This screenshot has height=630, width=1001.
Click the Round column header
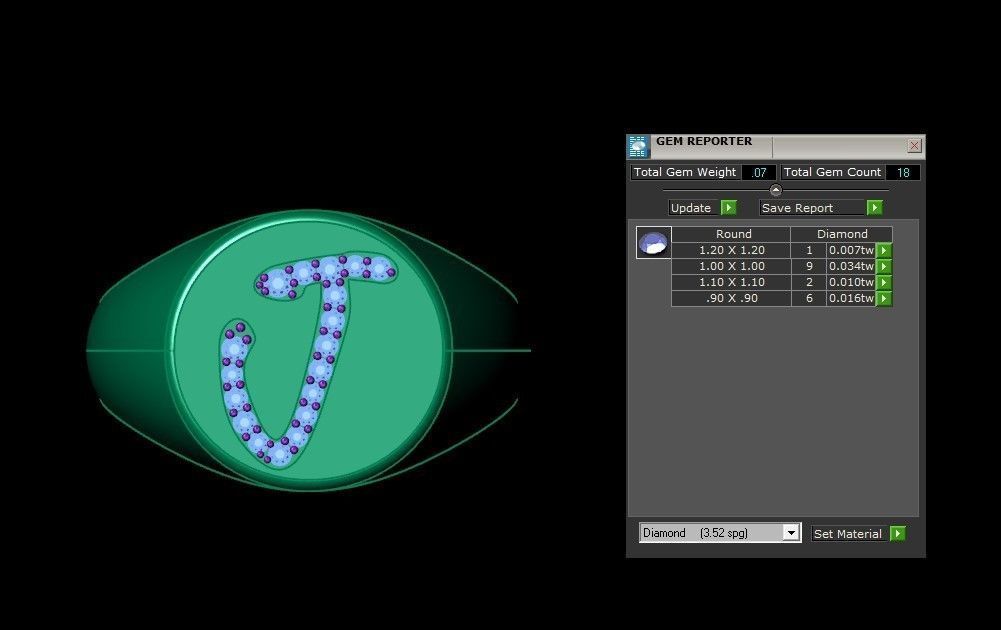(x=732, y=234)
